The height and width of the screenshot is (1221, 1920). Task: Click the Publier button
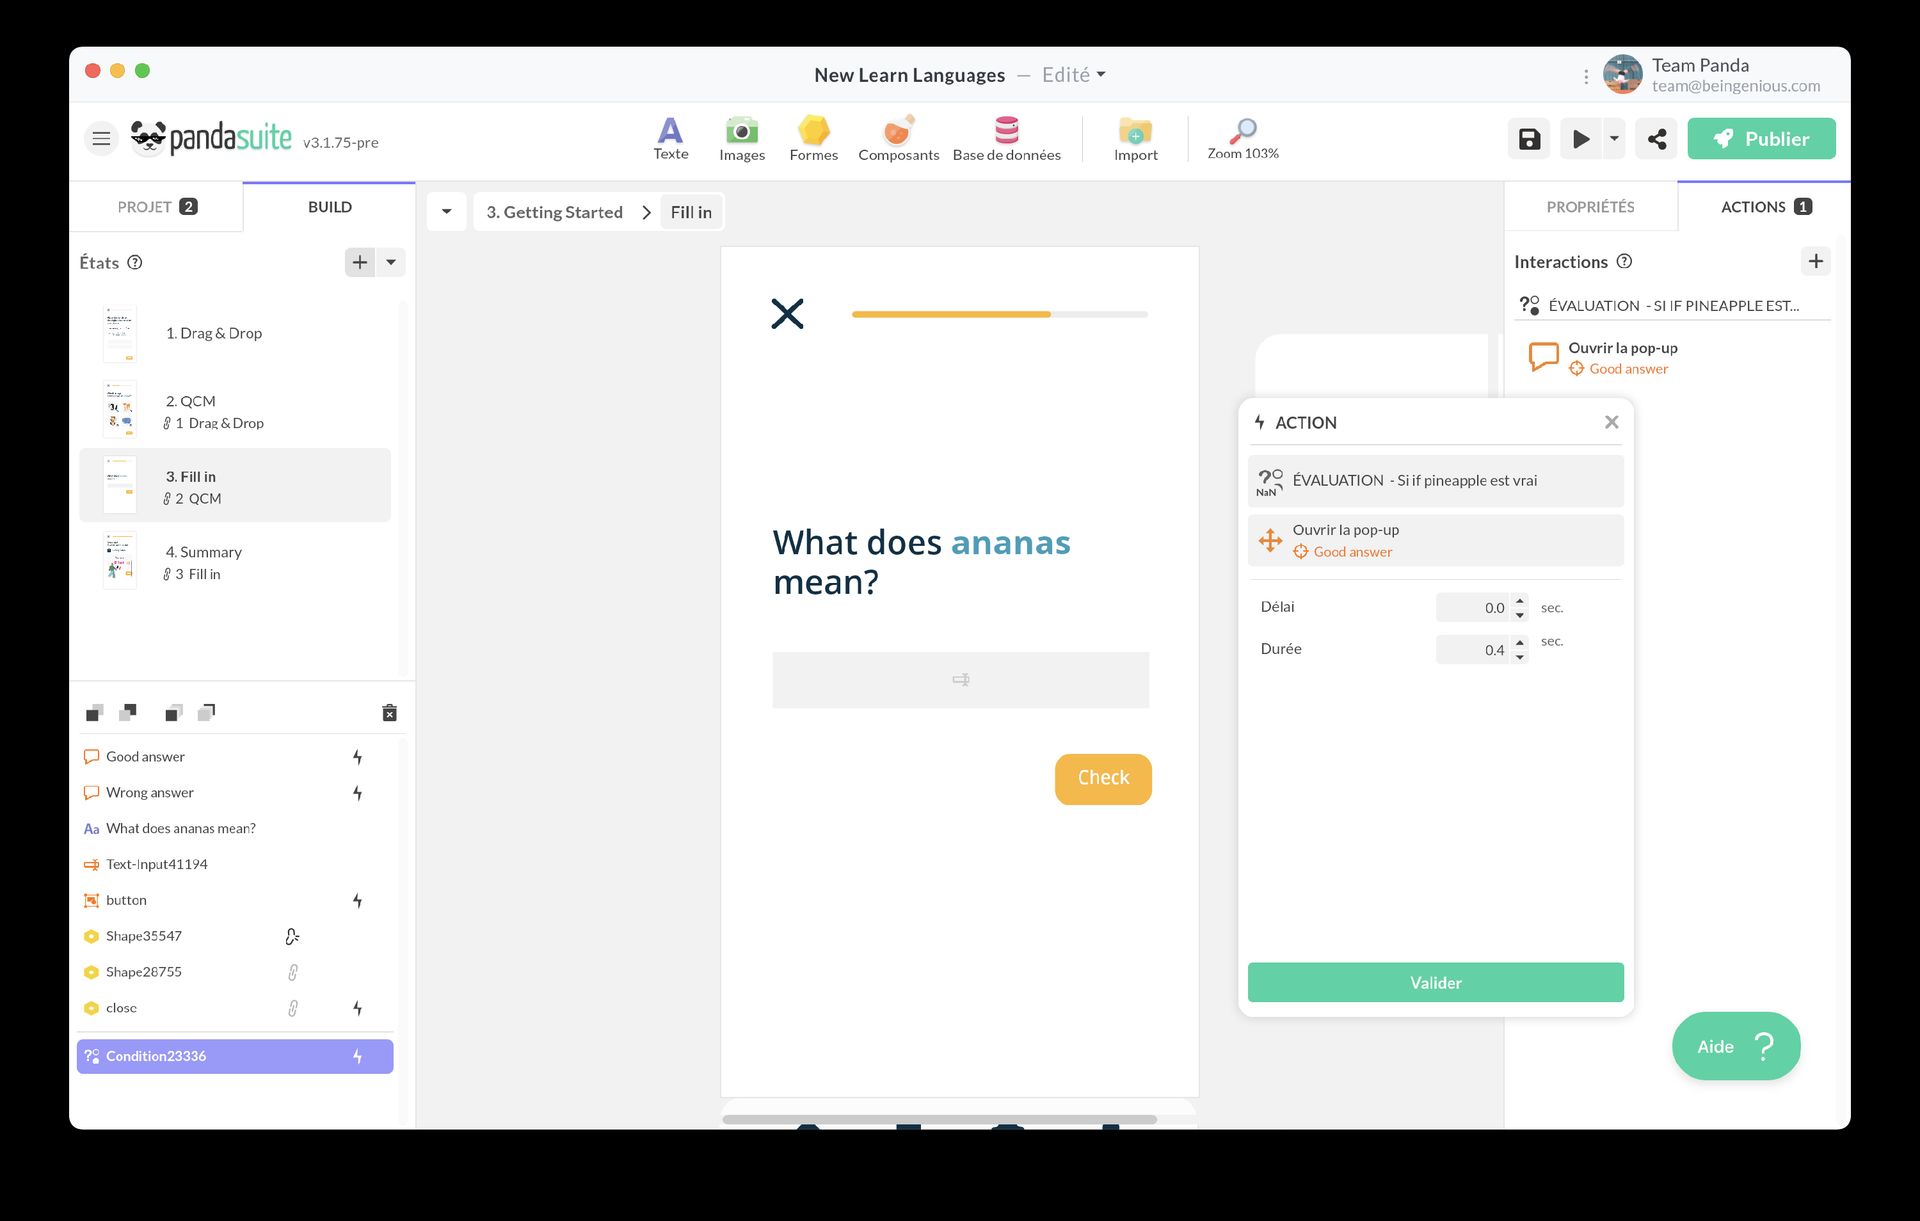1761,138
